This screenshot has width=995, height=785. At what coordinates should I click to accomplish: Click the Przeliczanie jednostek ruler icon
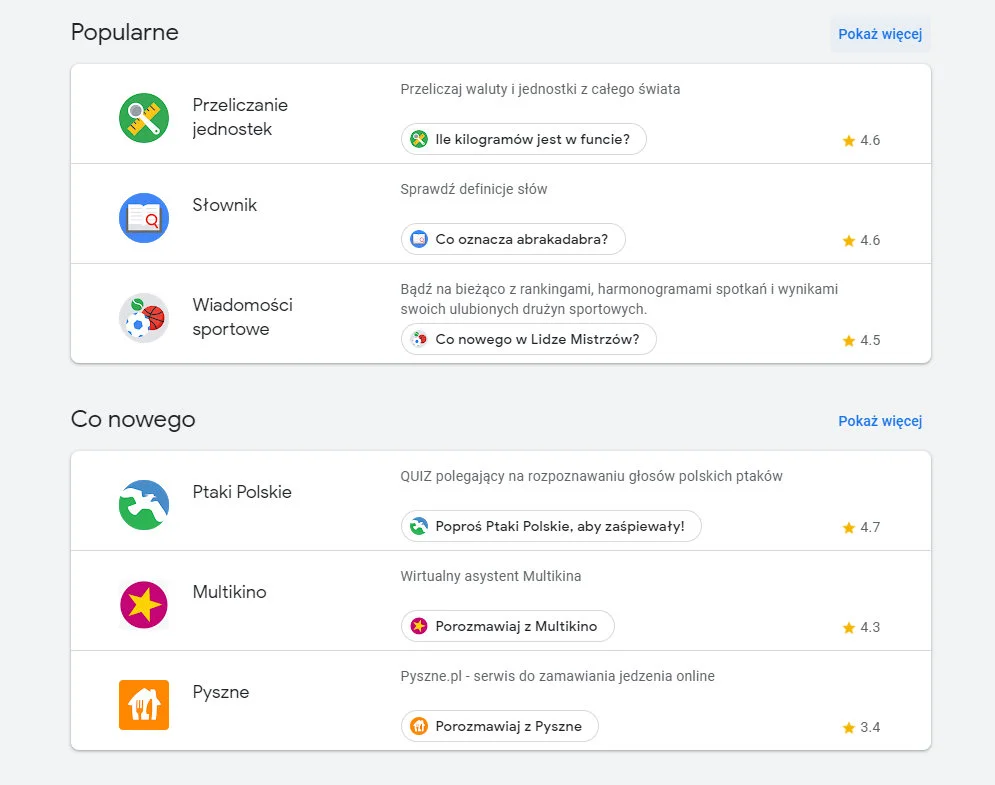(144, 118)
